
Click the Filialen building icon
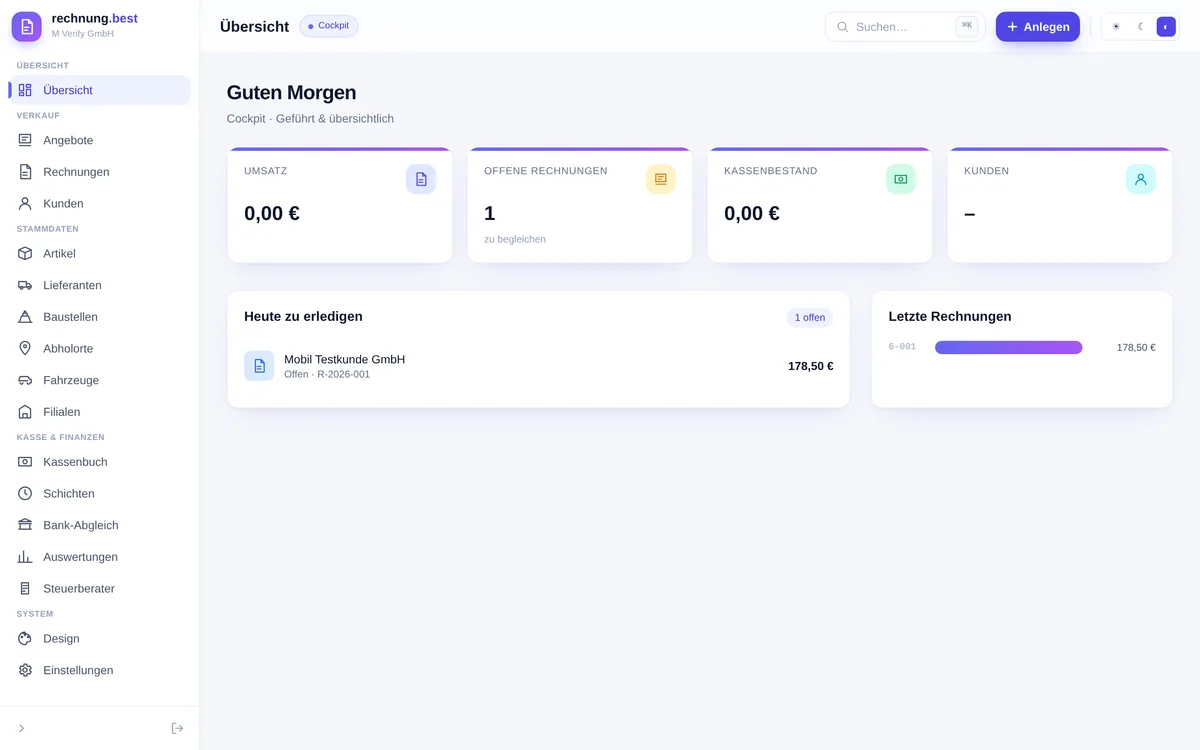25,412
